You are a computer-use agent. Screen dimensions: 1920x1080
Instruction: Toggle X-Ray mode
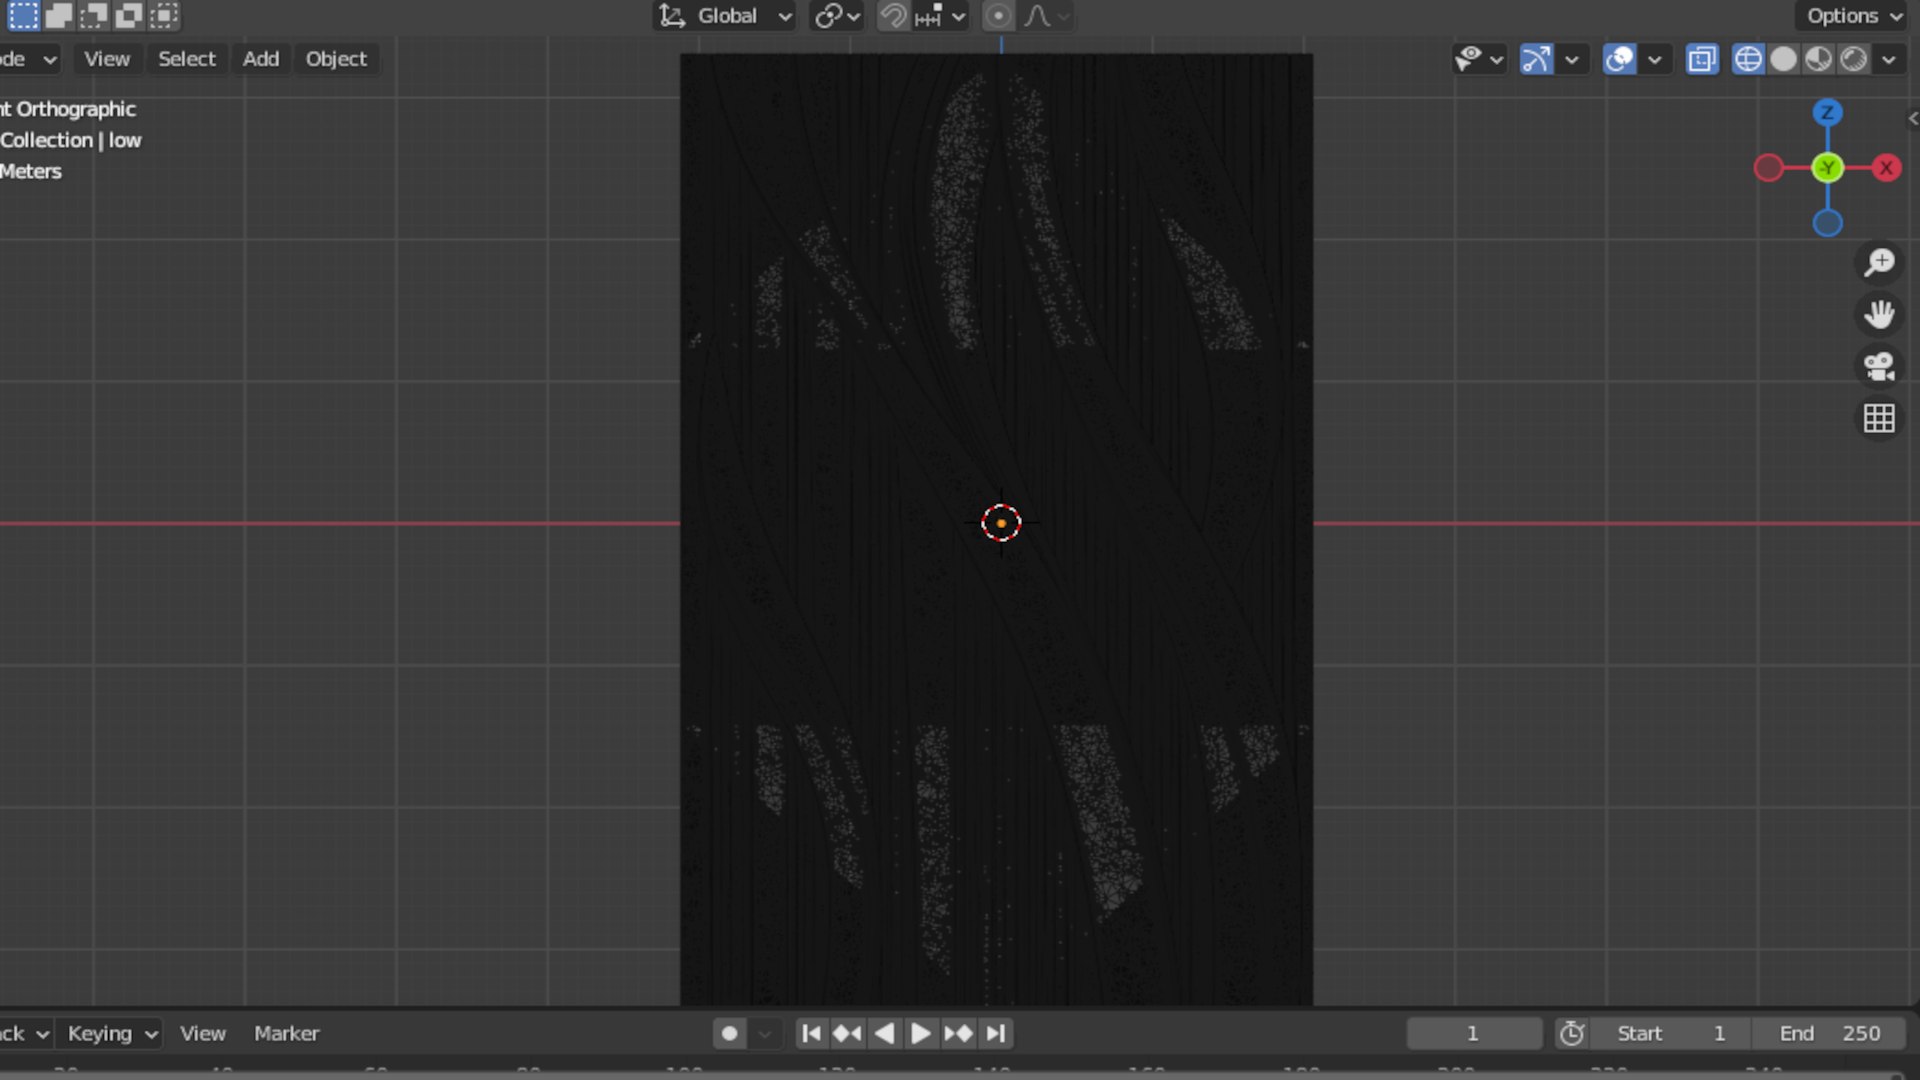click(x=1702, y=59)
